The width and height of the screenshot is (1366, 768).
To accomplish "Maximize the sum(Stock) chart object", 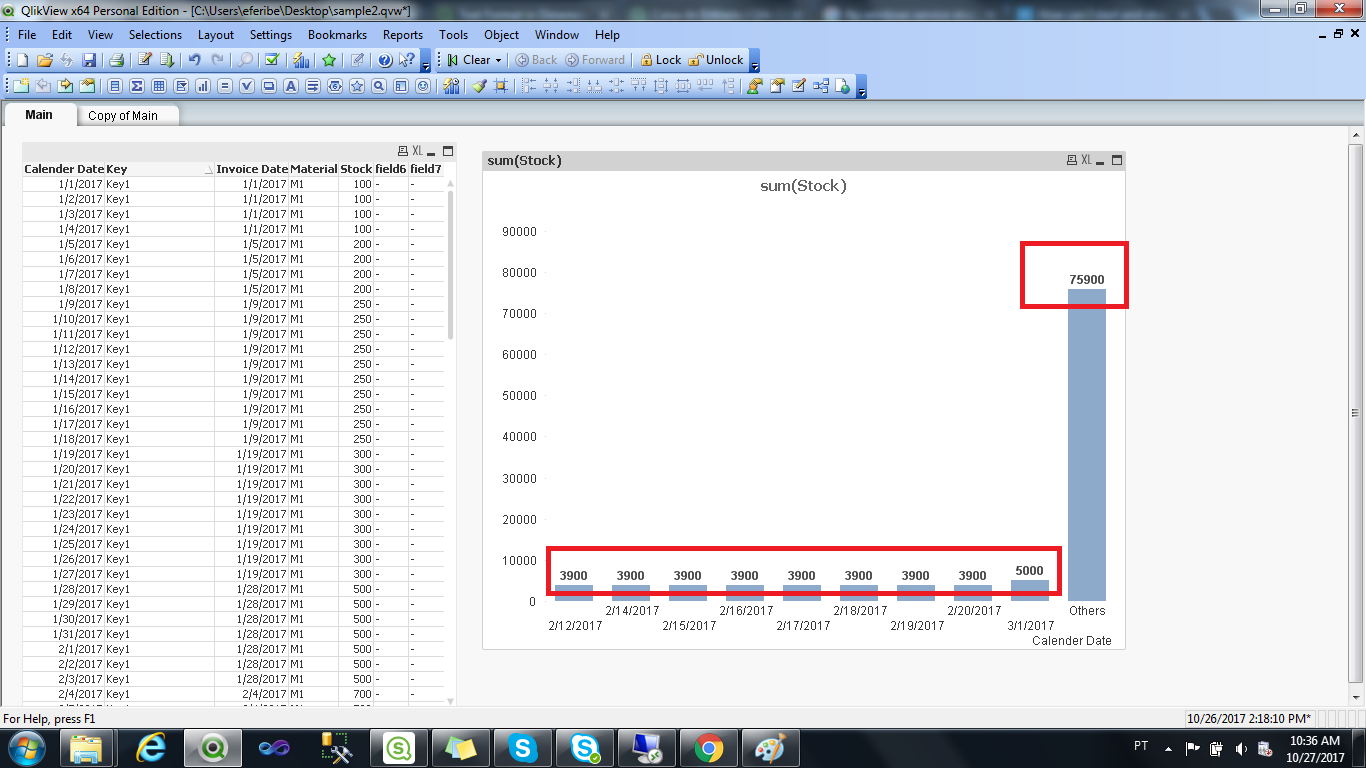I will (x=1117, y=160).
